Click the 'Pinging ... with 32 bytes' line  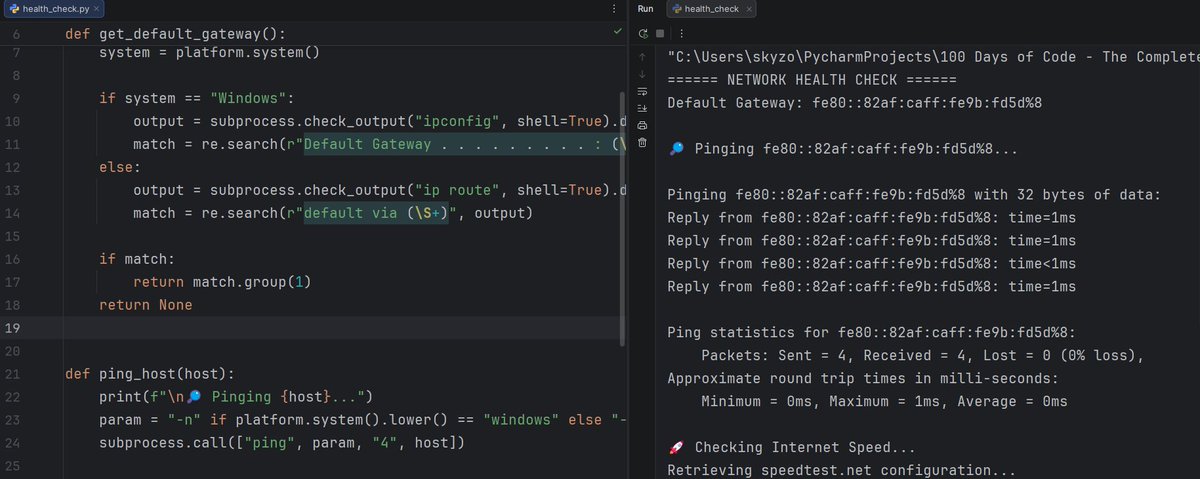point(914,194)
